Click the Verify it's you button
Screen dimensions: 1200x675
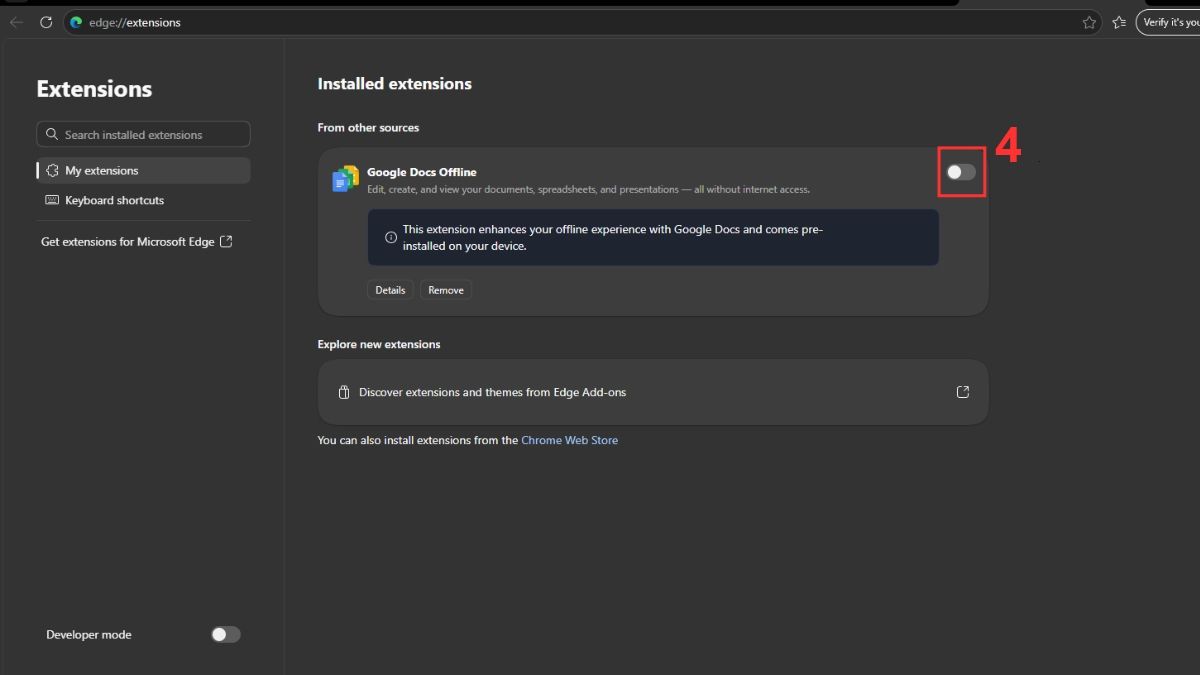[x=1168, y=22]
